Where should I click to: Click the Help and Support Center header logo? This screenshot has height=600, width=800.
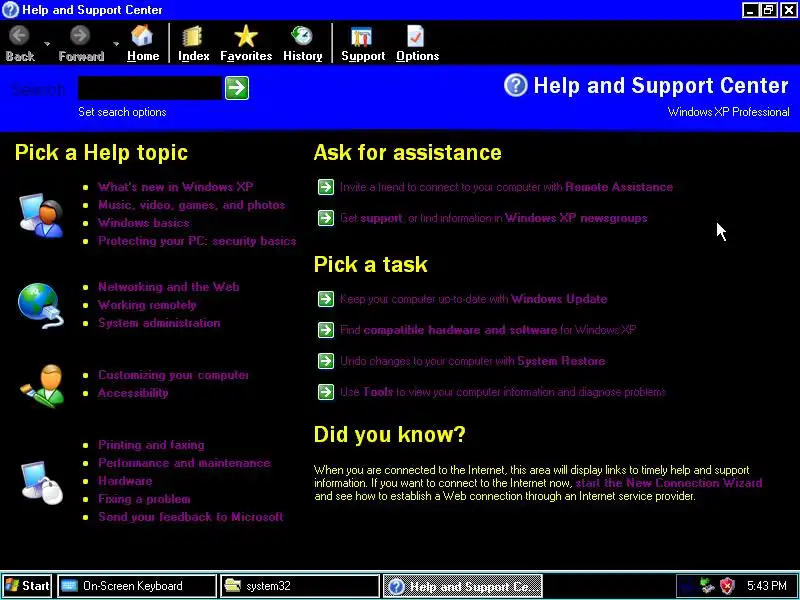point(515,85)
